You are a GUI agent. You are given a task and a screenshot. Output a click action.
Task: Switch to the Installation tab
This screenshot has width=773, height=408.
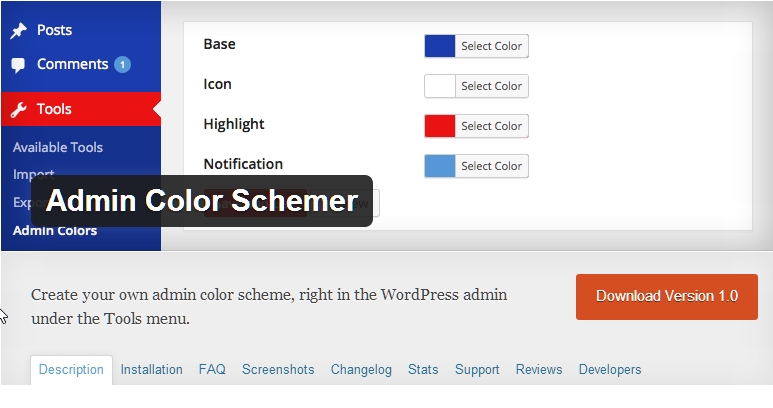pos(151,370)
